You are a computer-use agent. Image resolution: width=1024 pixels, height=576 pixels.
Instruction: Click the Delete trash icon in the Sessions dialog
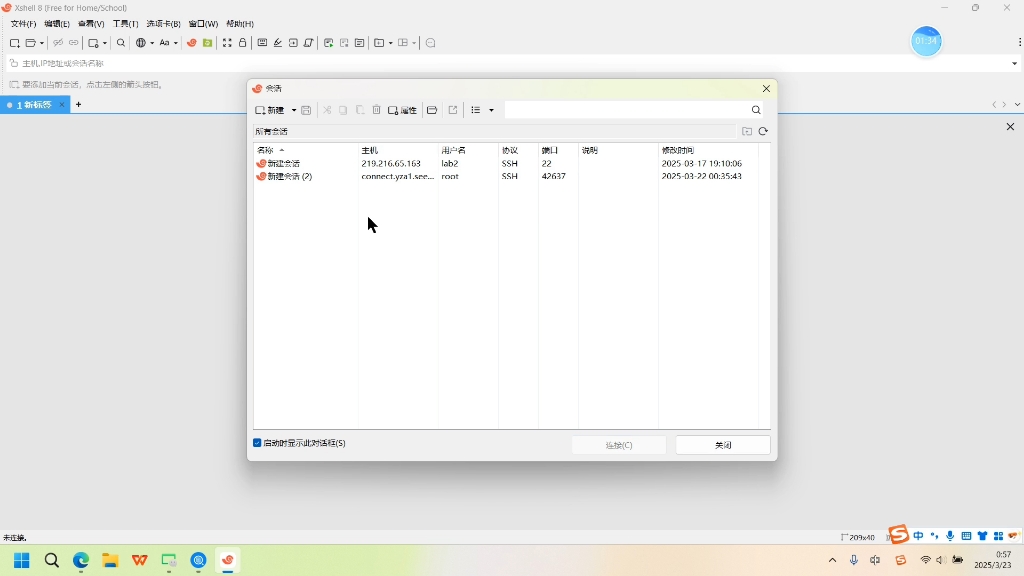pyautogui.click(x=377, y=110)
